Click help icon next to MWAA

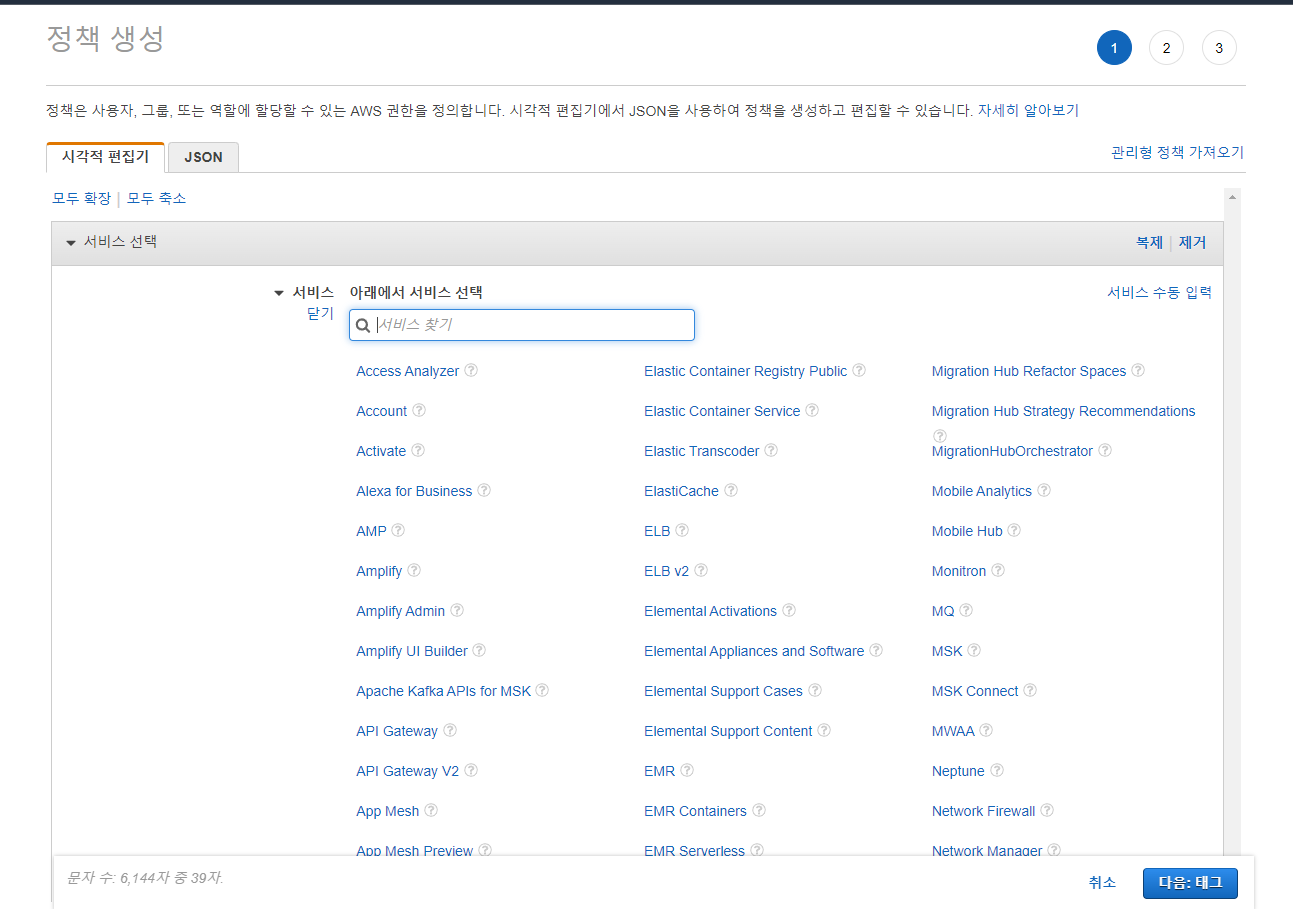tap(986, 730)
